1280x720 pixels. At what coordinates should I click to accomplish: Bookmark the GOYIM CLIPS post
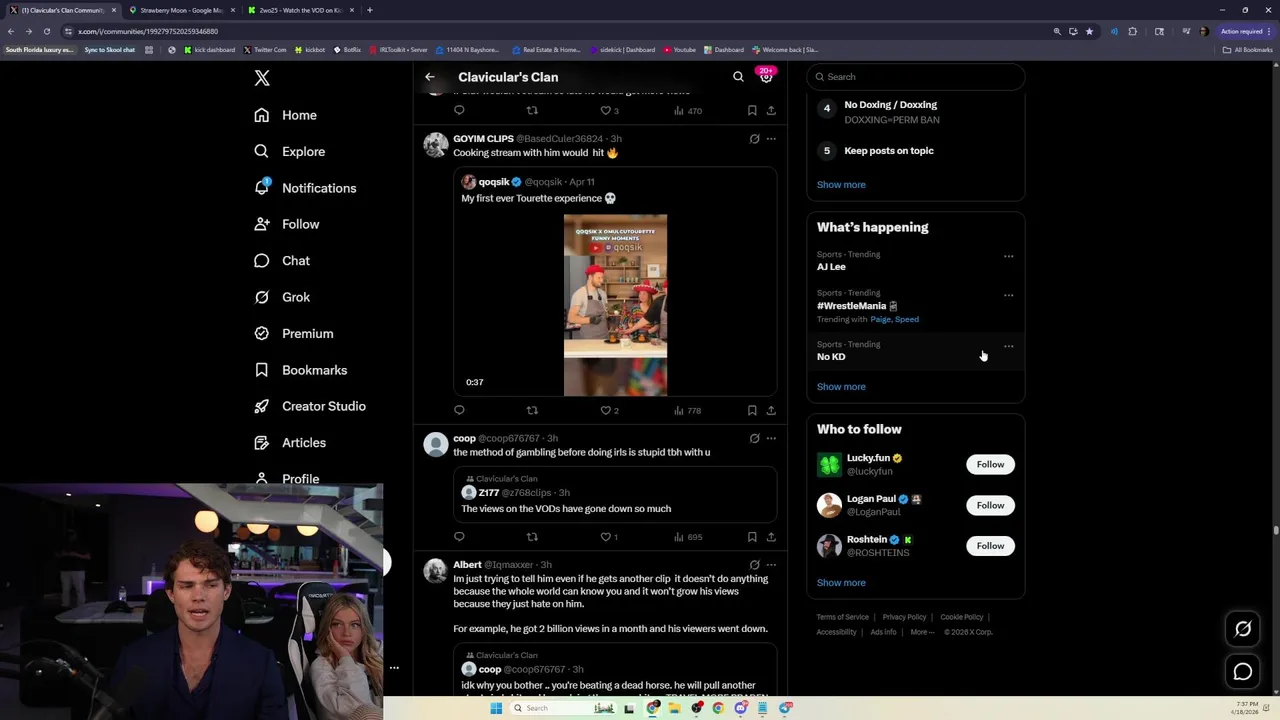[752, 410]
